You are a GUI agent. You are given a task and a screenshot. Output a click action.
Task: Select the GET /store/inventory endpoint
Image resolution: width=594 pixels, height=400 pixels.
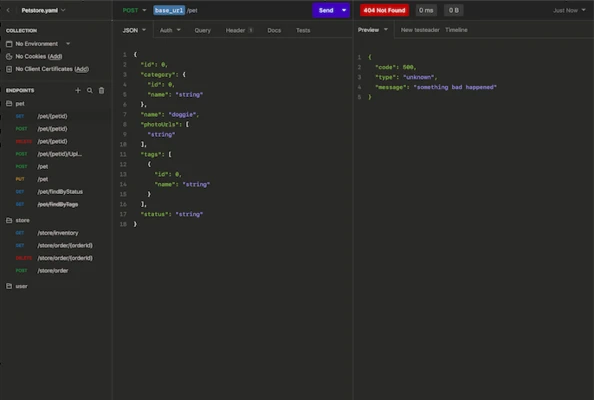(56, 233)
